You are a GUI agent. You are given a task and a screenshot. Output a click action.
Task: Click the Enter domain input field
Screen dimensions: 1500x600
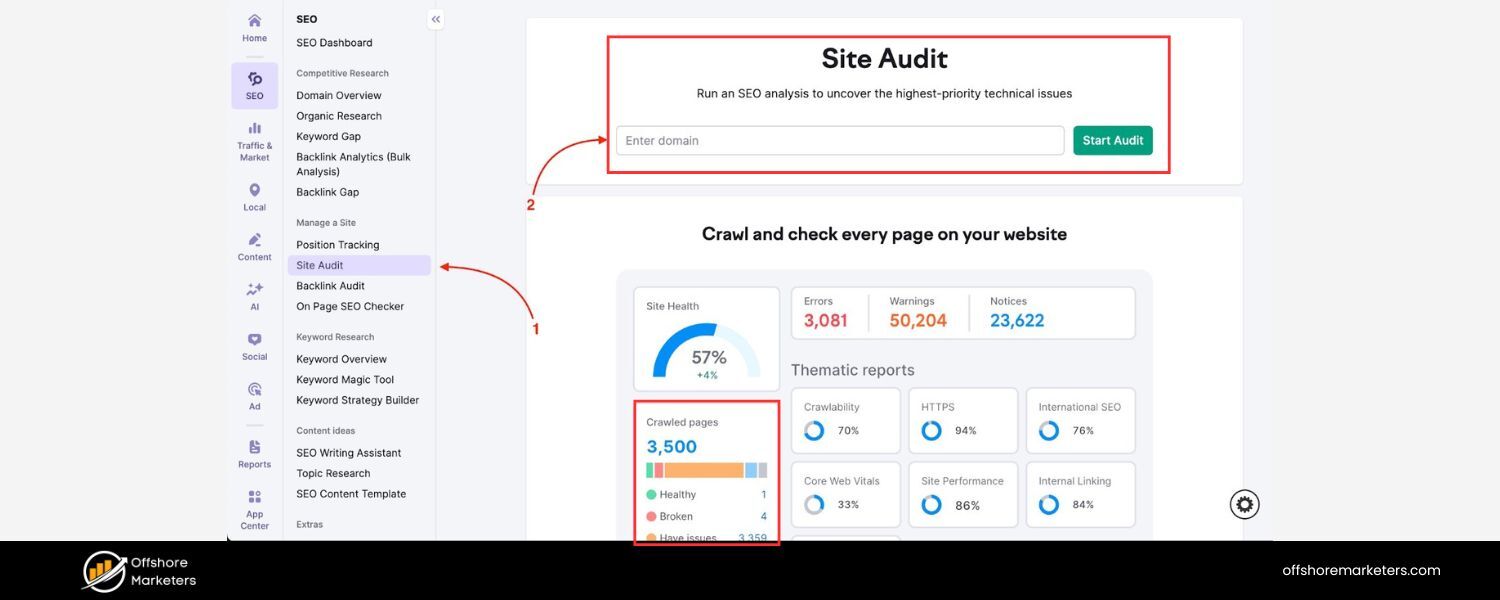[x=838, y=140]
